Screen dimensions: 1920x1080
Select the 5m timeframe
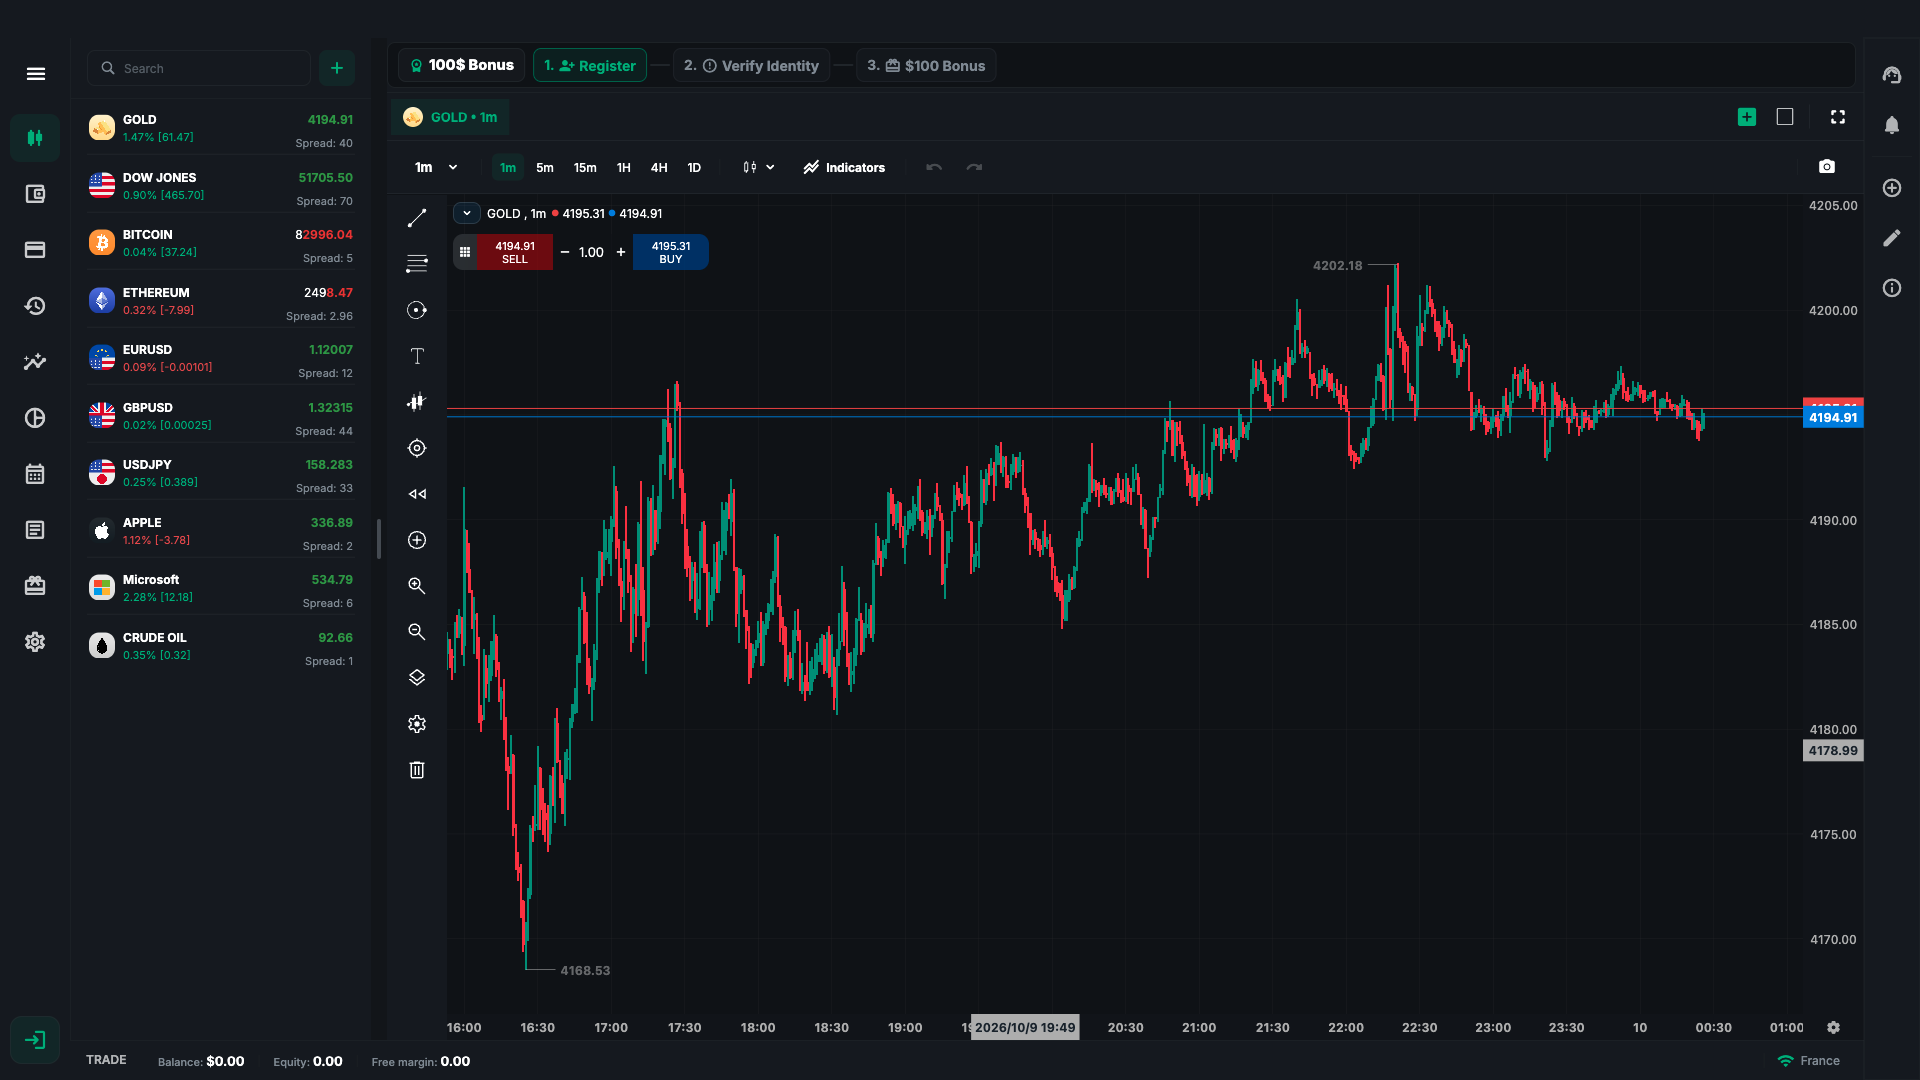tap(545, 168)
